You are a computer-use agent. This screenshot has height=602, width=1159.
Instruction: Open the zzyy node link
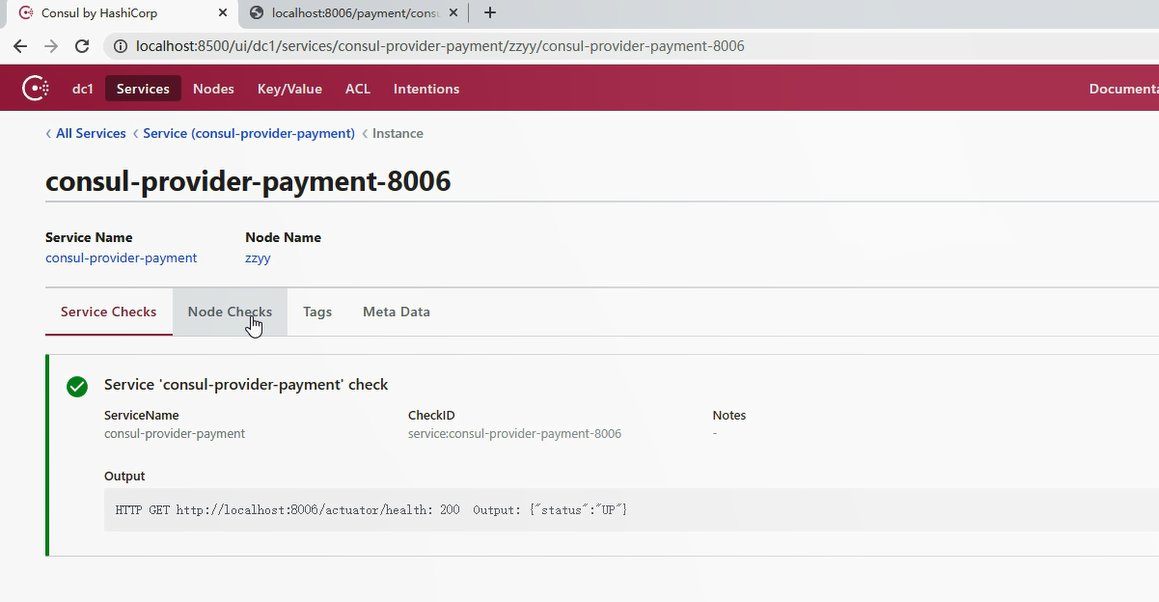click(258, 258)
